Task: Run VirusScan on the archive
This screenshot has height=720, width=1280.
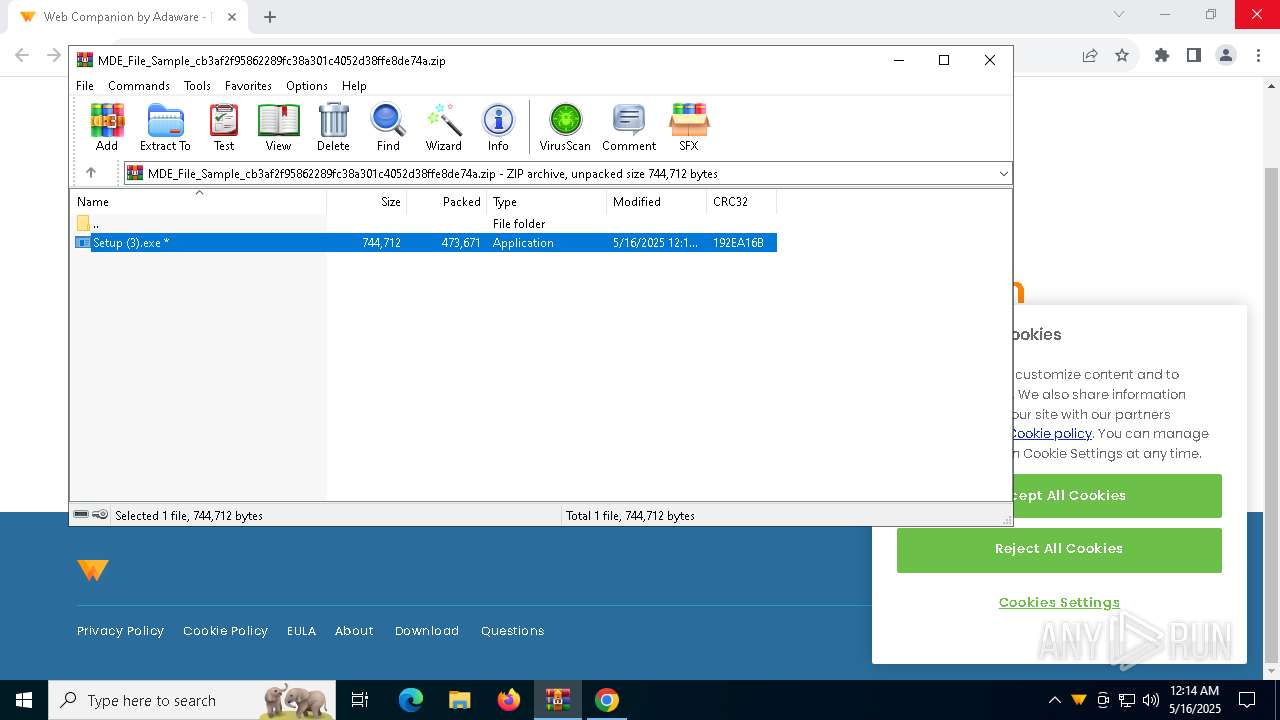Action: [565, 127]
